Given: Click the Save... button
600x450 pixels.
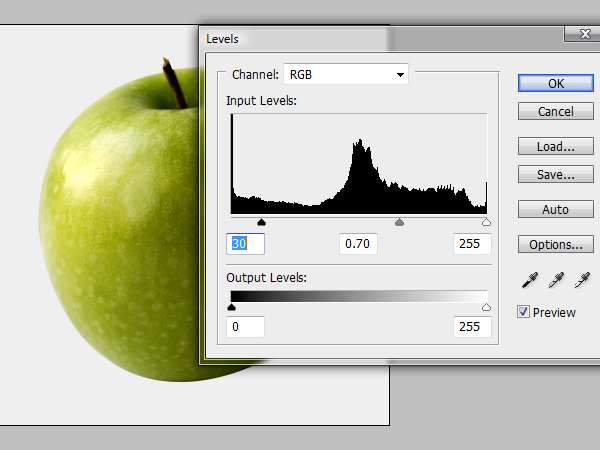Looking at the screenshot, I should pos(556,174).
